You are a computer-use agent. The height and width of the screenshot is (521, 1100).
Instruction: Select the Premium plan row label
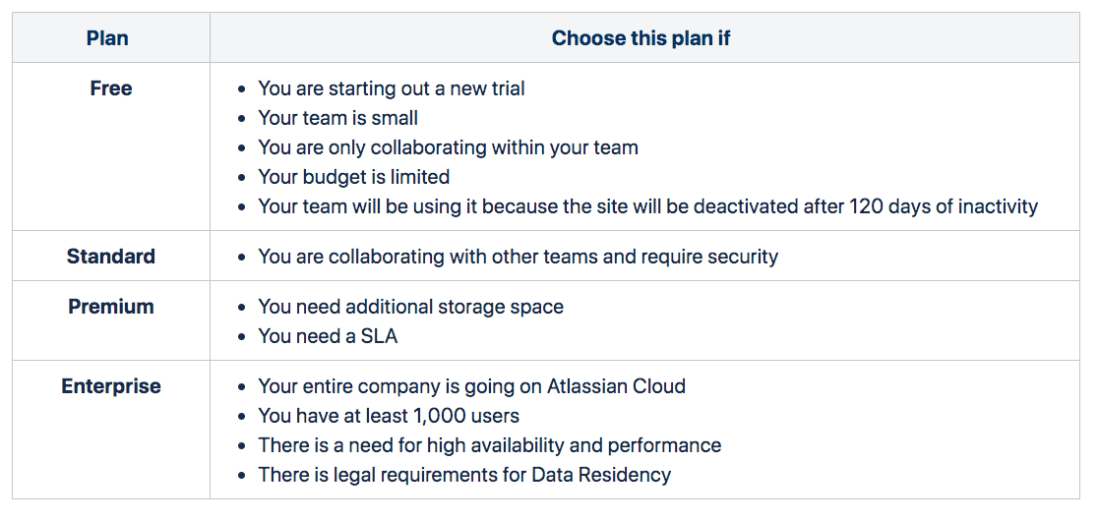coord(110,306)
